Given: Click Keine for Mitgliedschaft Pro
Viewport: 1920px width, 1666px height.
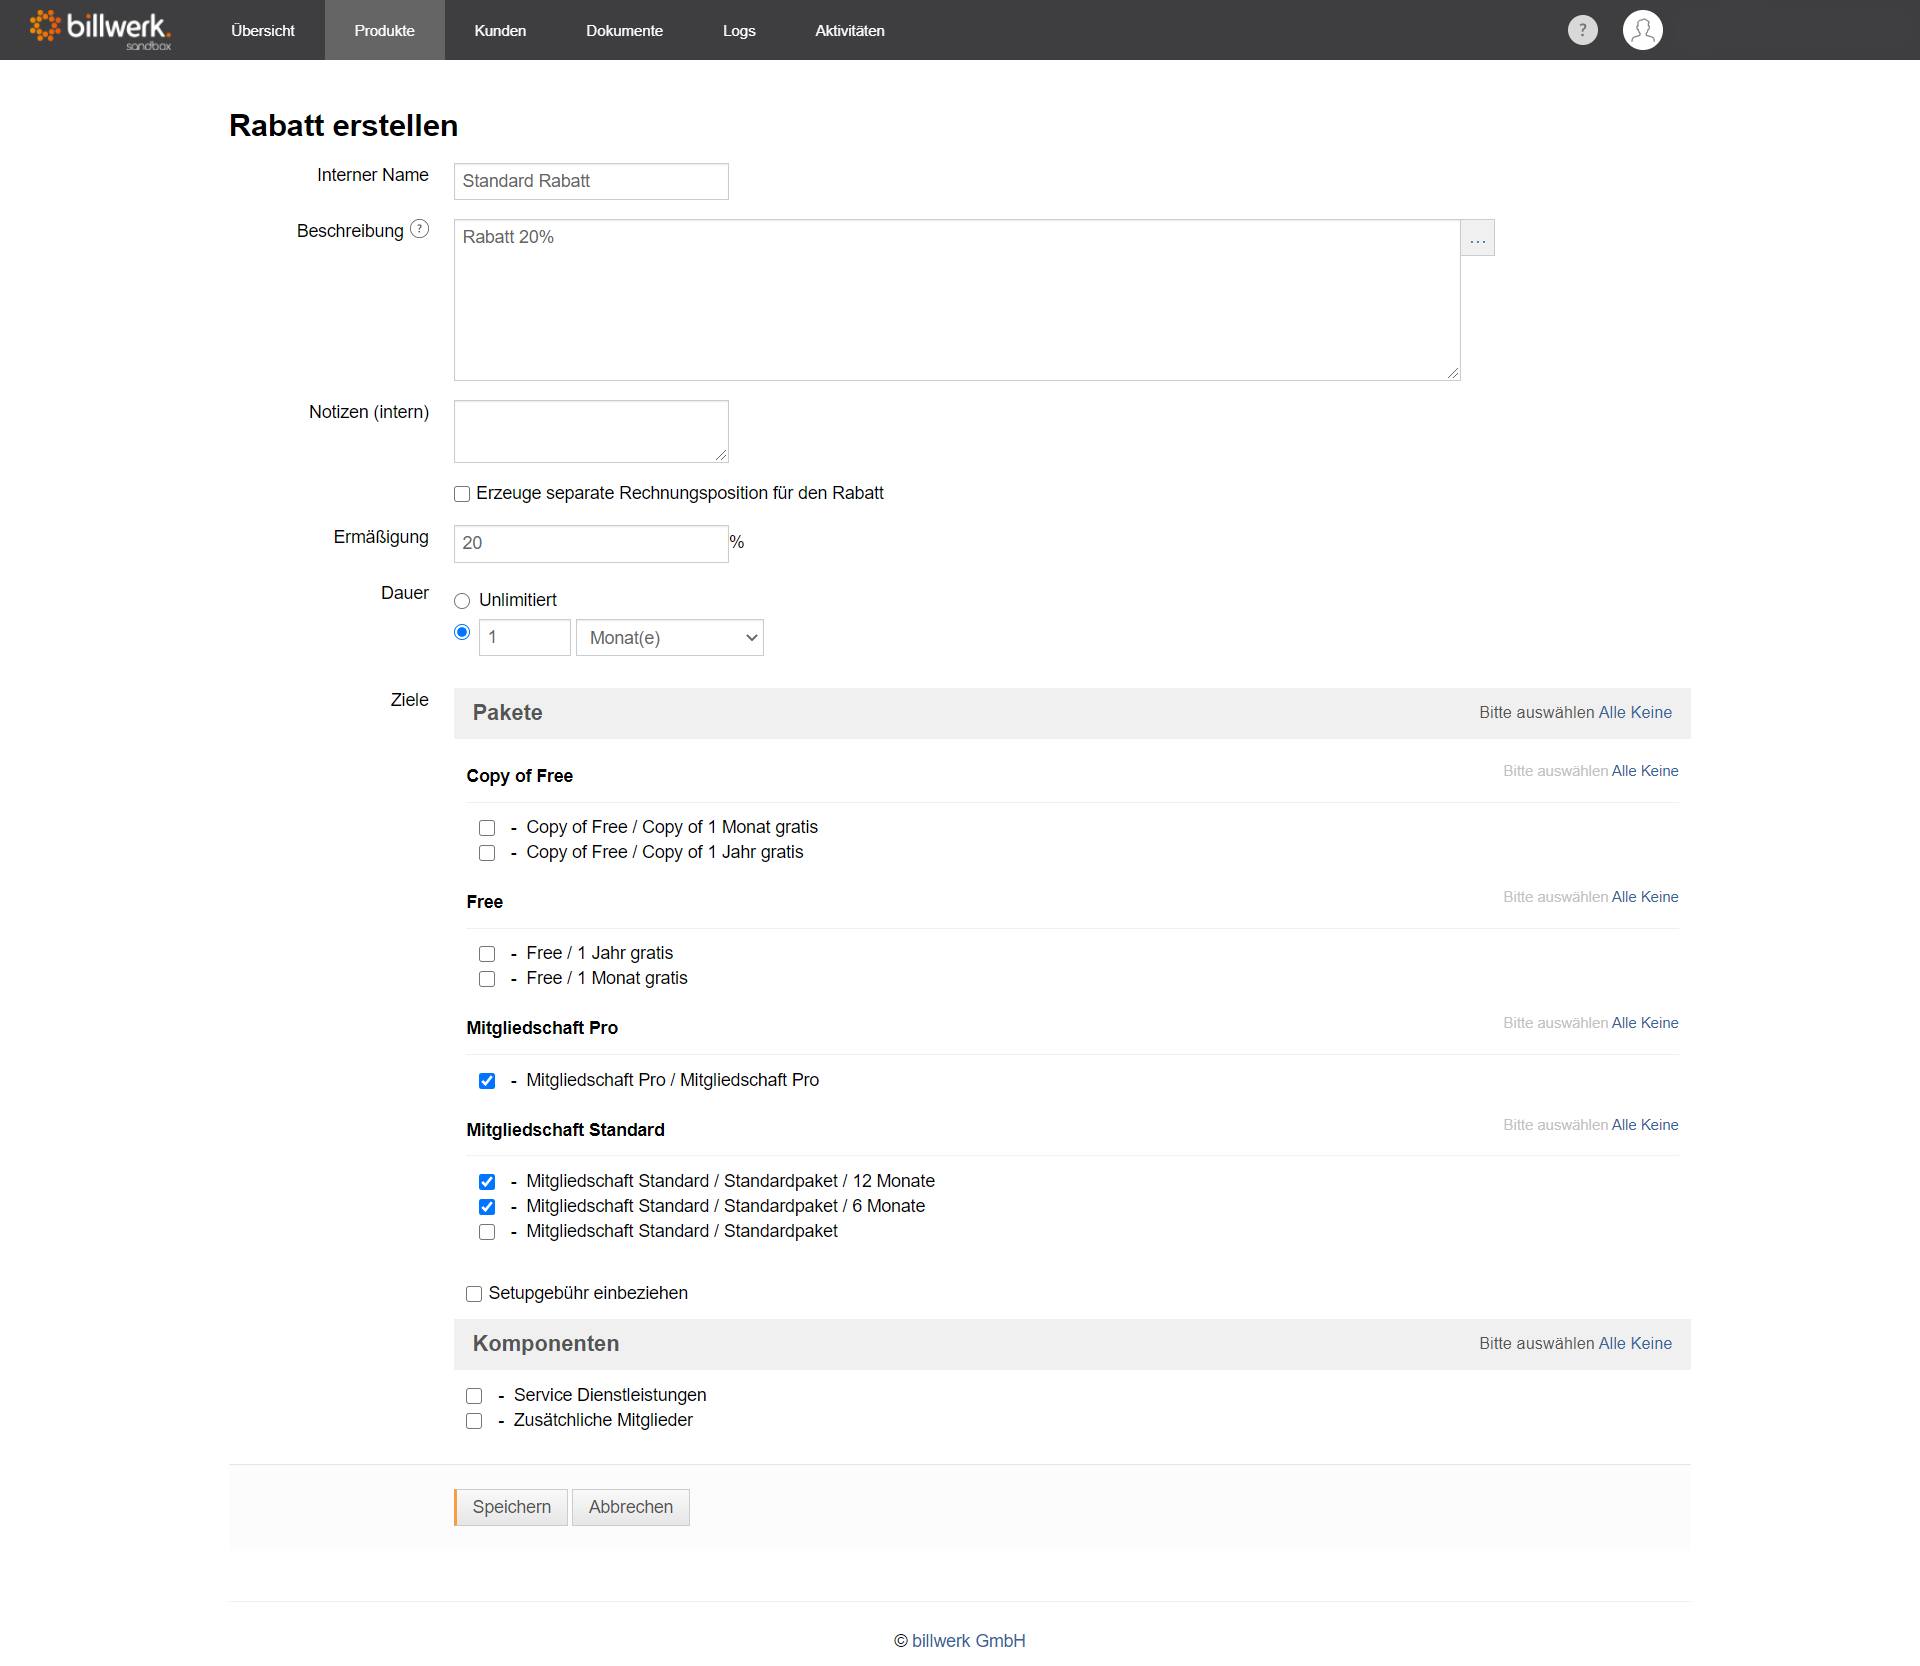Looking at the screenshot, I should coord(1660,1023).
